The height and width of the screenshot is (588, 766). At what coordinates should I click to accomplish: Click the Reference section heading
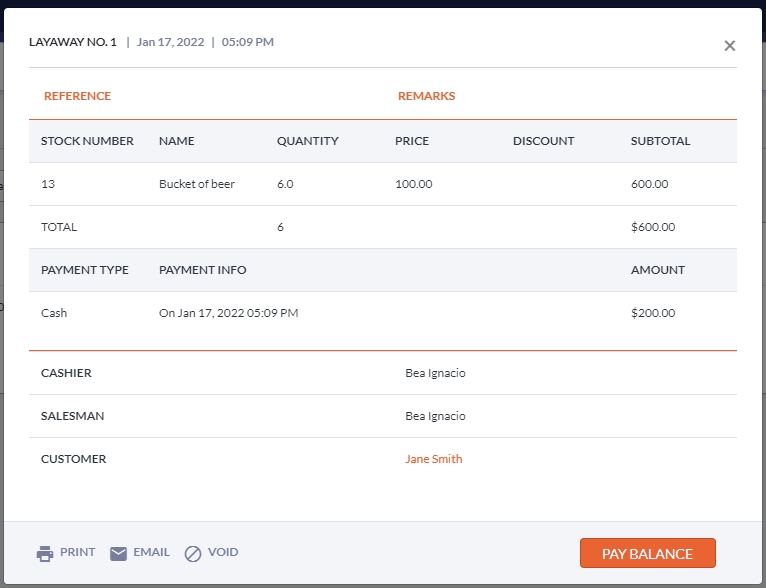tap(77, 96)
